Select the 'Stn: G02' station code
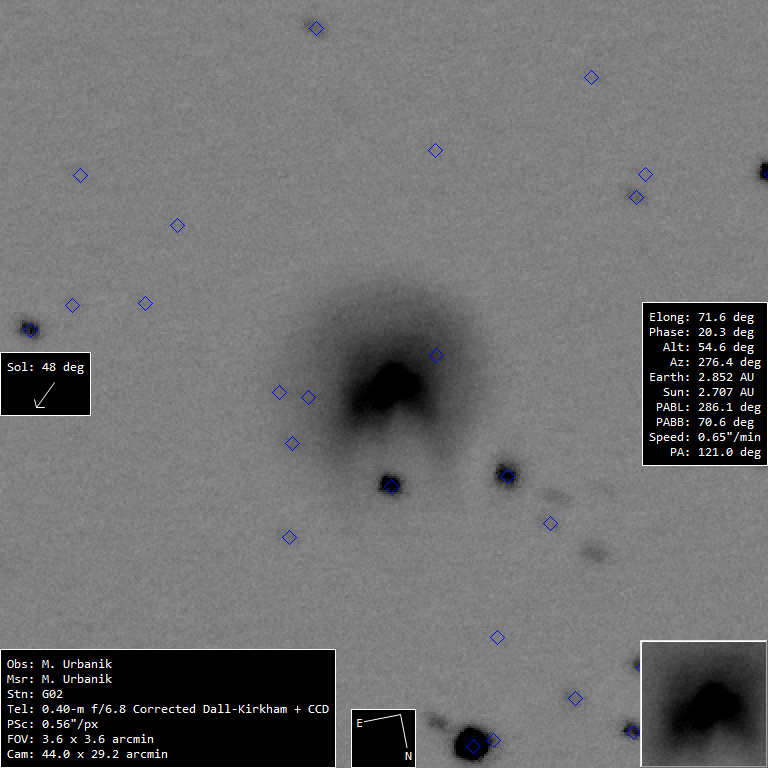 (x=35, y=694)
